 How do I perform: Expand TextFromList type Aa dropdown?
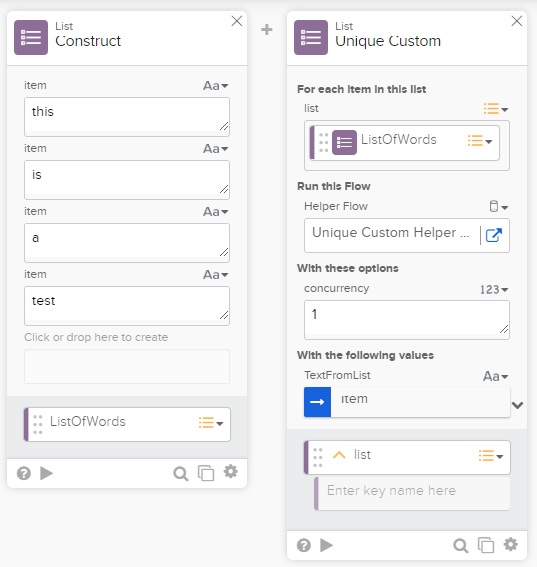tap(495, 376)
